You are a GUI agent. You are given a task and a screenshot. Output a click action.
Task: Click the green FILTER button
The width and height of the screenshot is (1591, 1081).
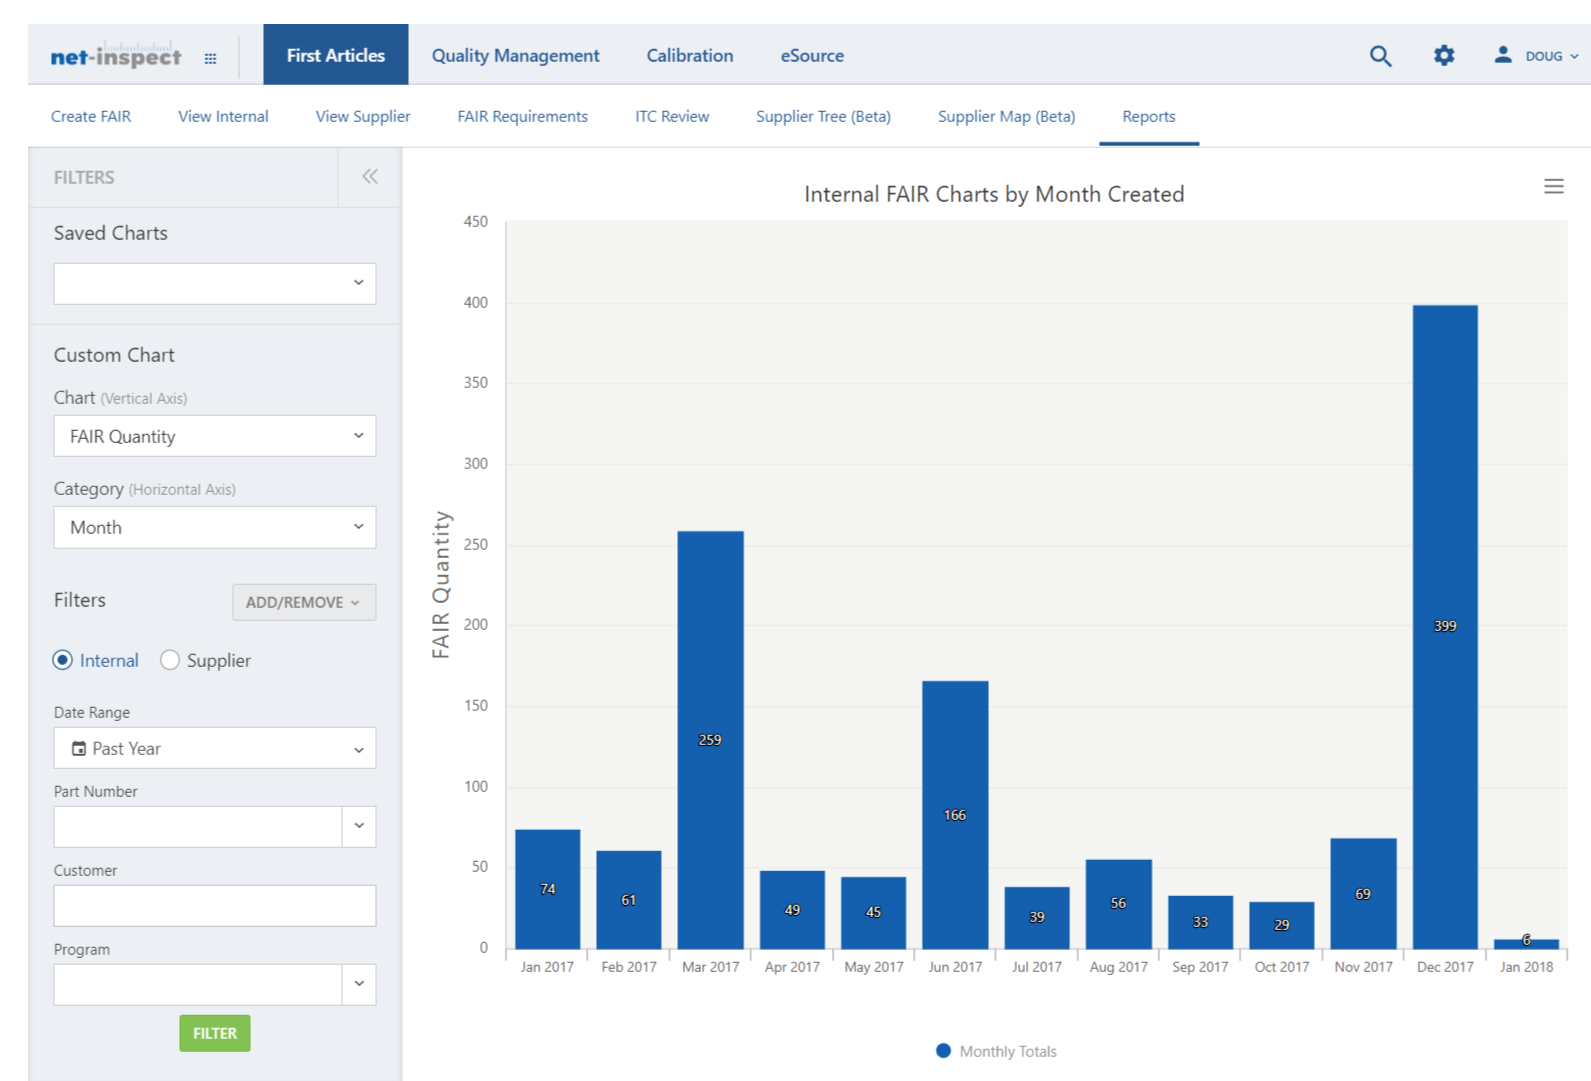point(215,1033)
